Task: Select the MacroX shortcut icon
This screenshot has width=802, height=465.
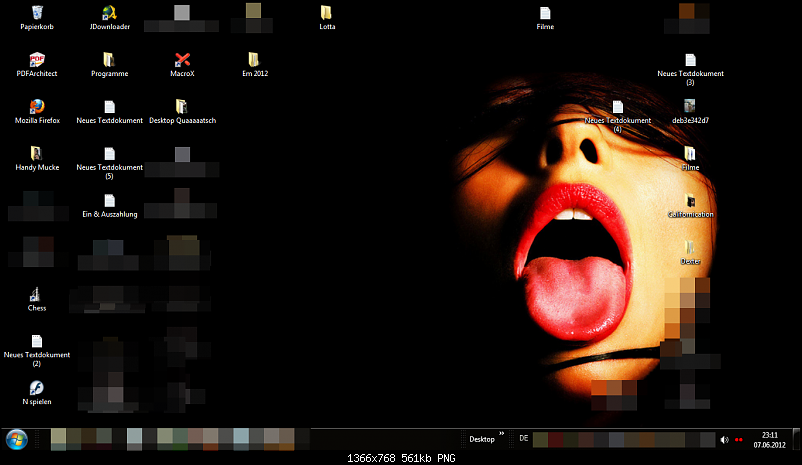Action: pos(182,60)
